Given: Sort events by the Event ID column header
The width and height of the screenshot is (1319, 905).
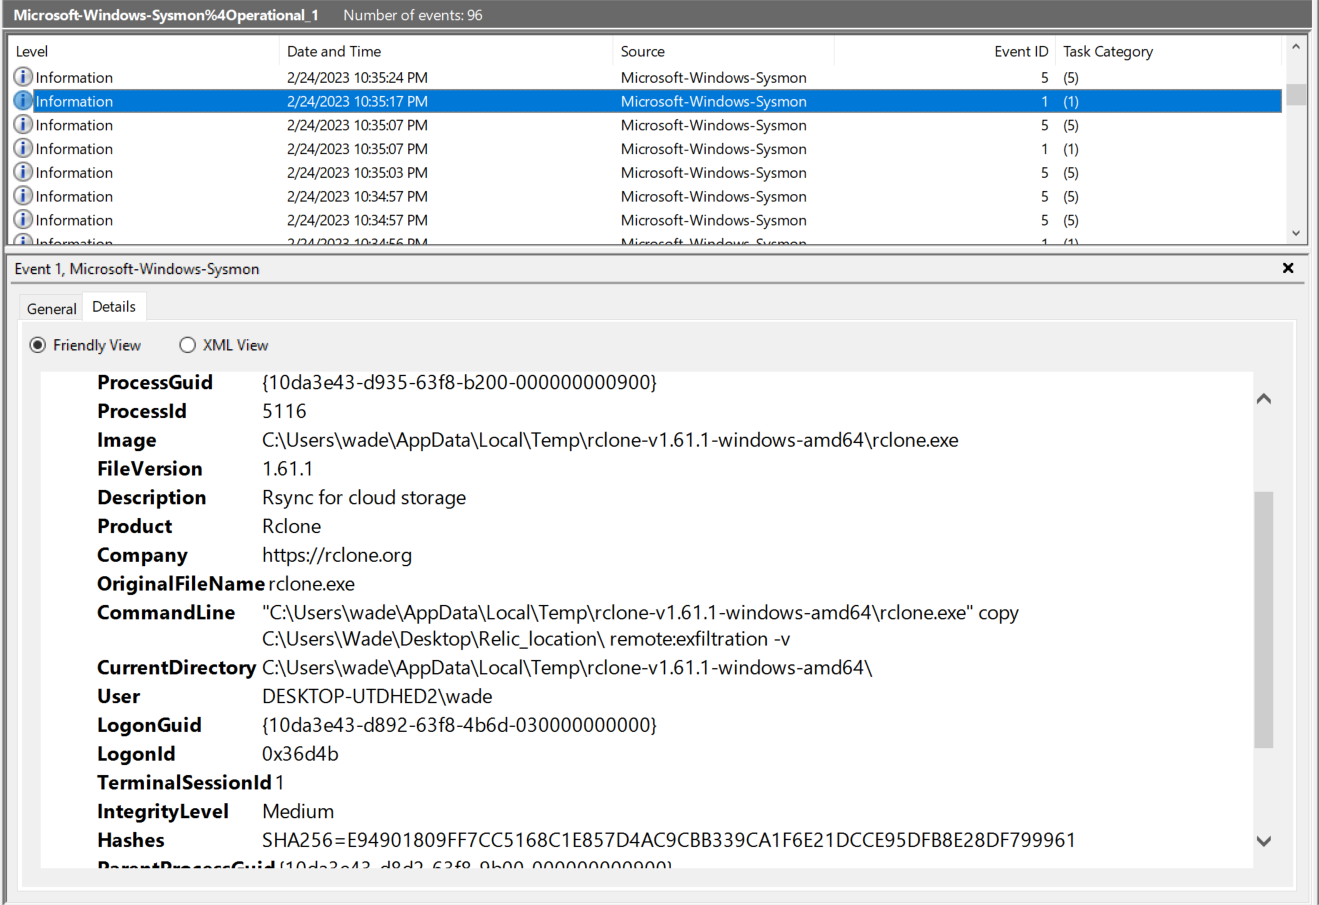Looking at the screenshot, I should click(x=1020, y=51).
